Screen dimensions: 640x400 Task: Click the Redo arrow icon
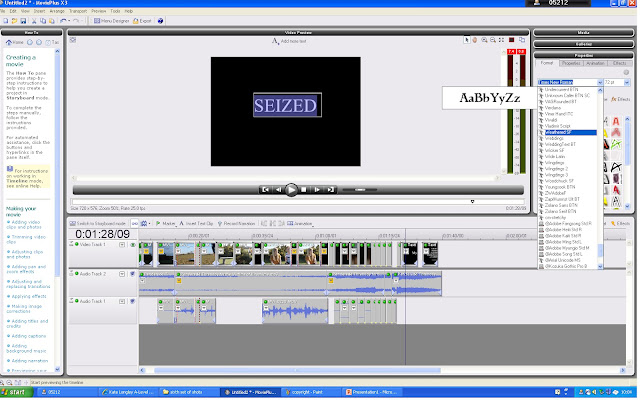click(x=76, y=21)
